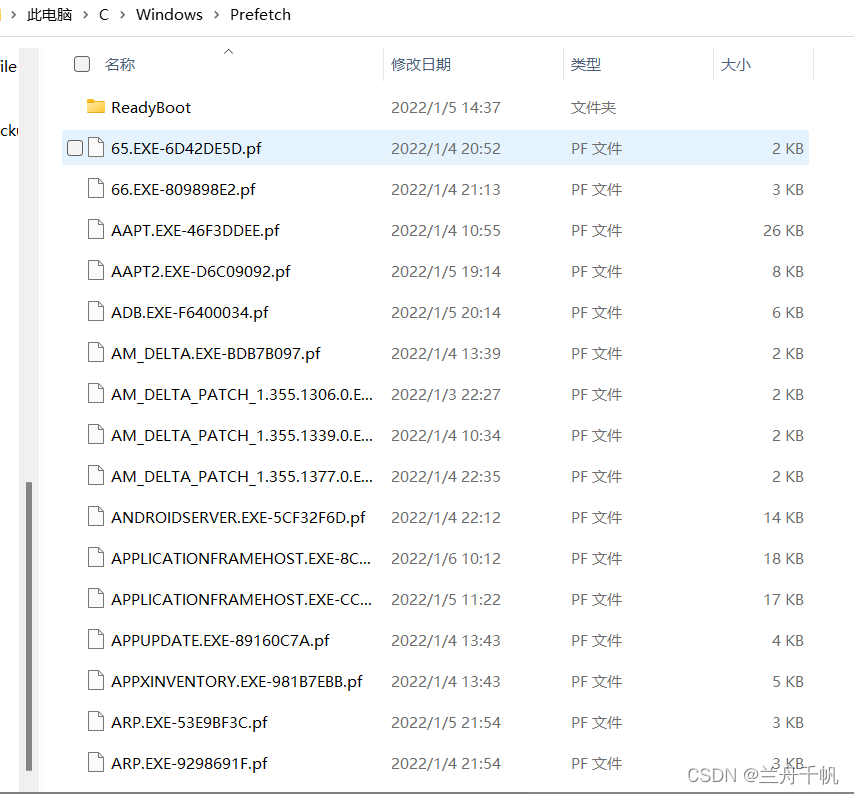Click file icon of ARP.EXE-9298691F.pf
The height and width of the screenshot is (794, 854).
point(96,762)
